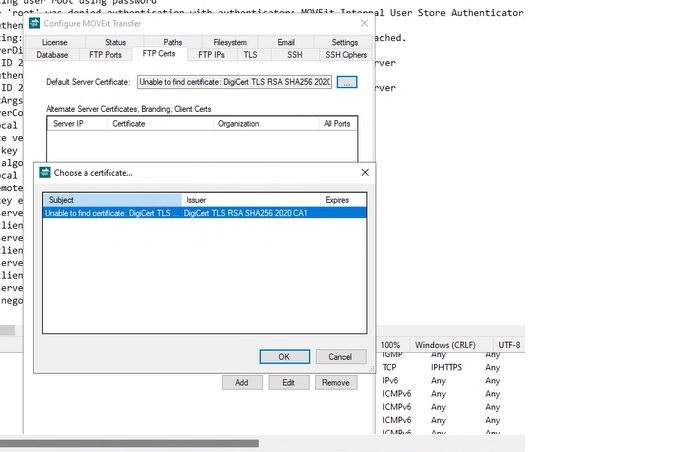
Task: Click the Edit button
Action: coord(288,383)
